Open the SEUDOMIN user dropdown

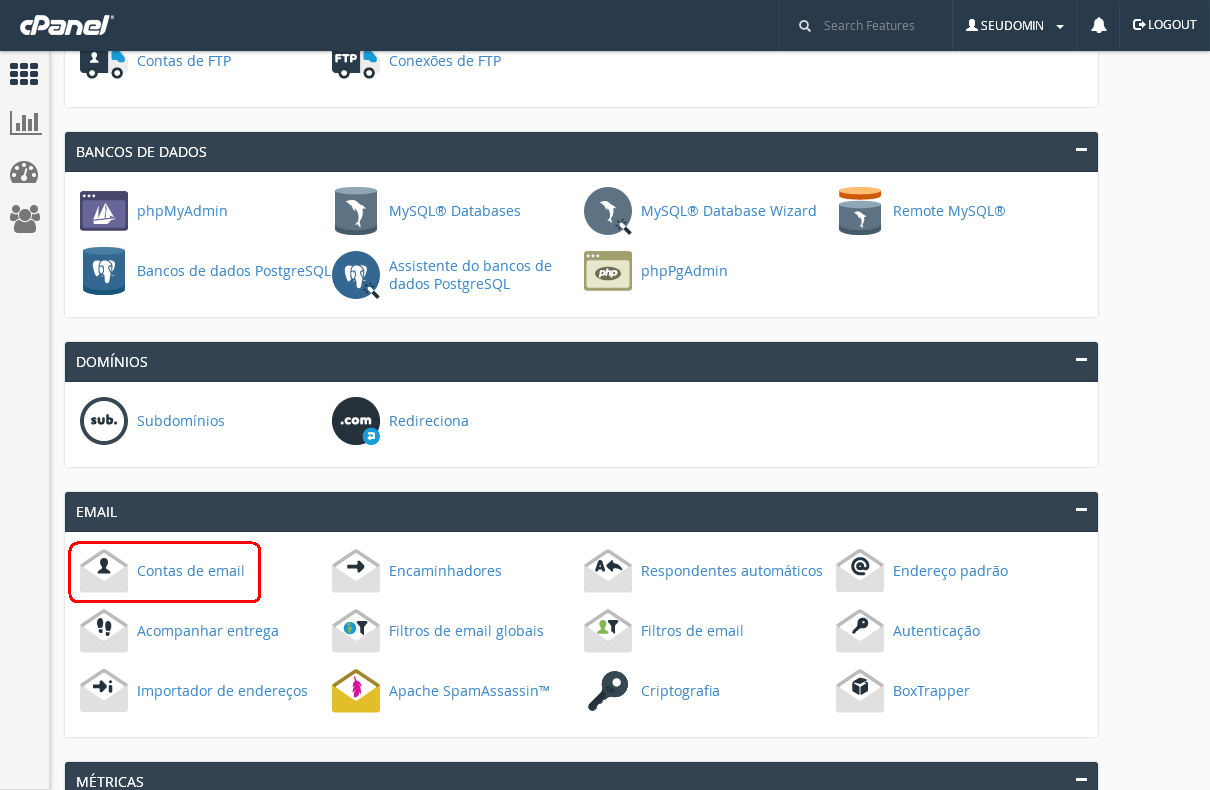coord(1015,26)
